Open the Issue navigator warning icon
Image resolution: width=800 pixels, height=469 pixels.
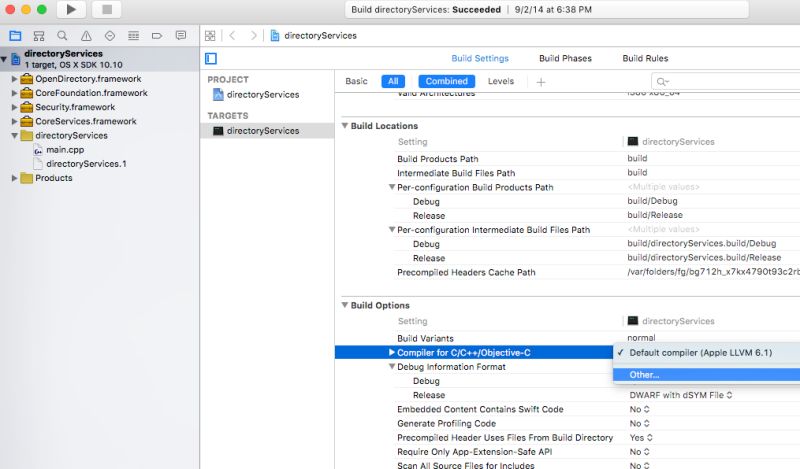[x=86, y=36]
